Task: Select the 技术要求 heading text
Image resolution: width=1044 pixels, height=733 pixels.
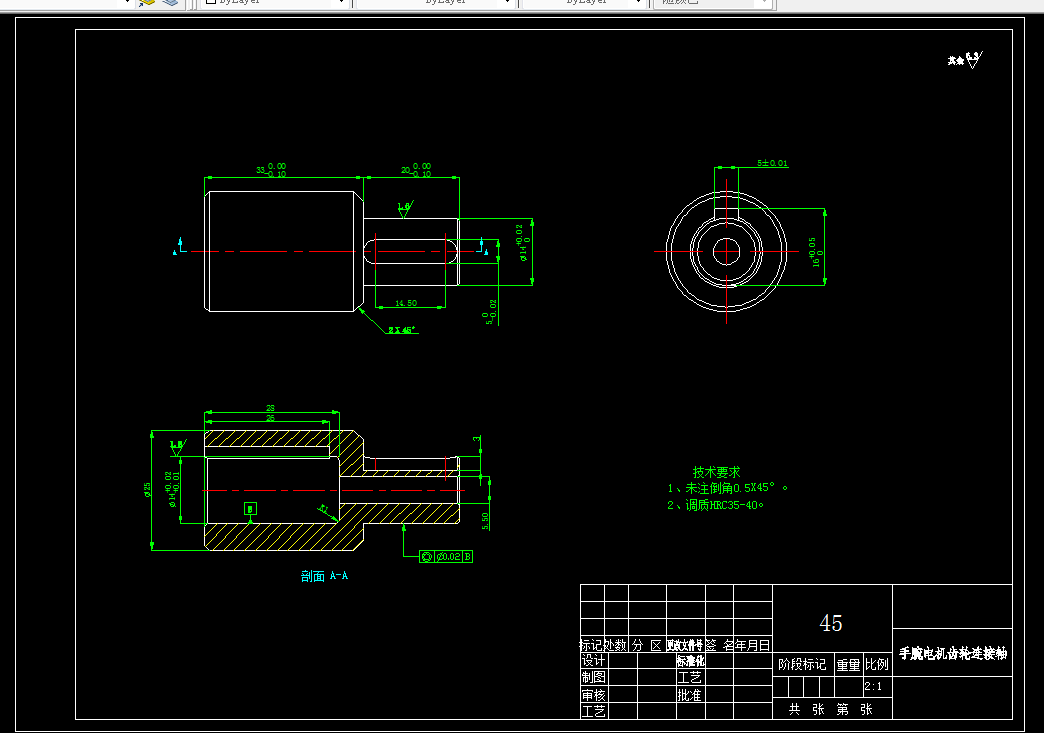Action: [716, 472]
